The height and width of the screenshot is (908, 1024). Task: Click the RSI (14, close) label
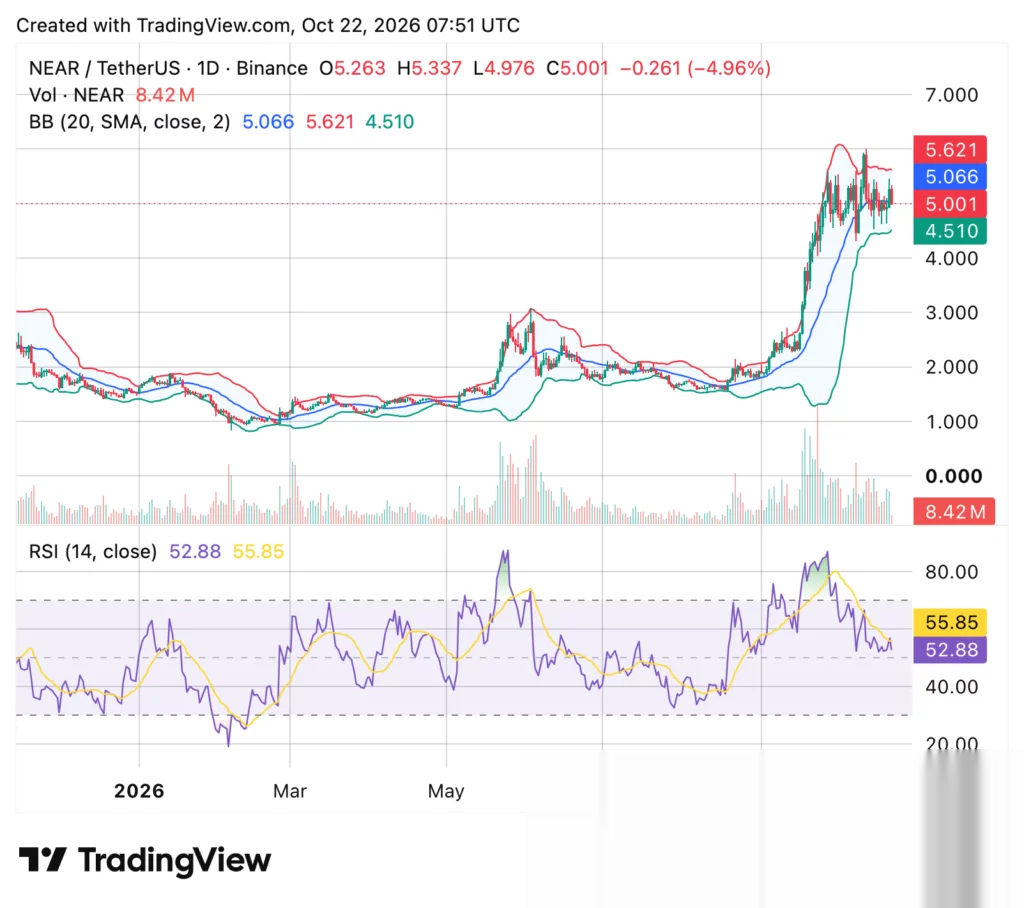93,552
